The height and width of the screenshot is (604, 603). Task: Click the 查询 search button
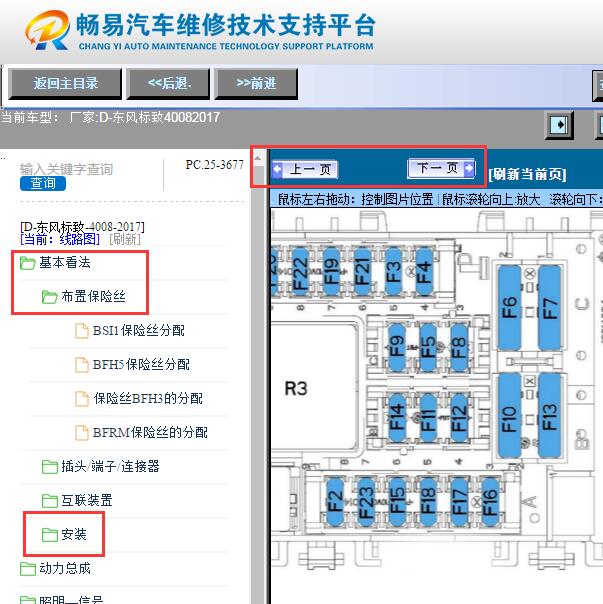pos(43,183)
